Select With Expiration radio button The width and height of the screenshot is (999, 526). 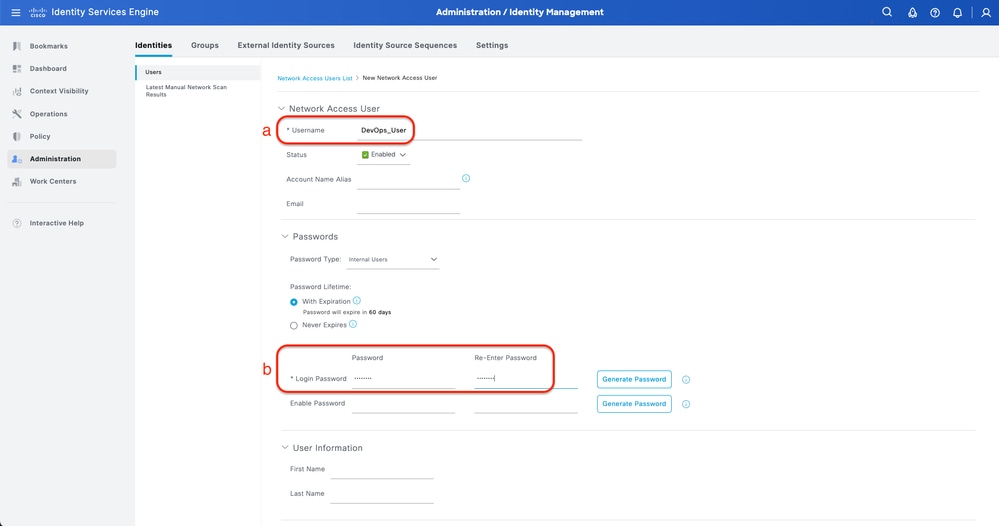(294, 302)
